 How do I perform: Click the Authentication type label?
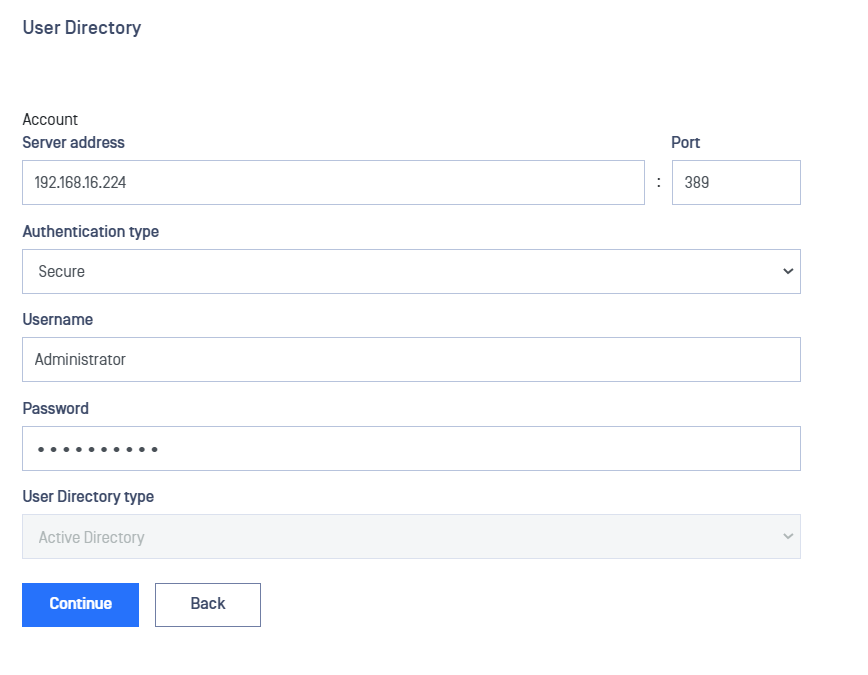91,231
